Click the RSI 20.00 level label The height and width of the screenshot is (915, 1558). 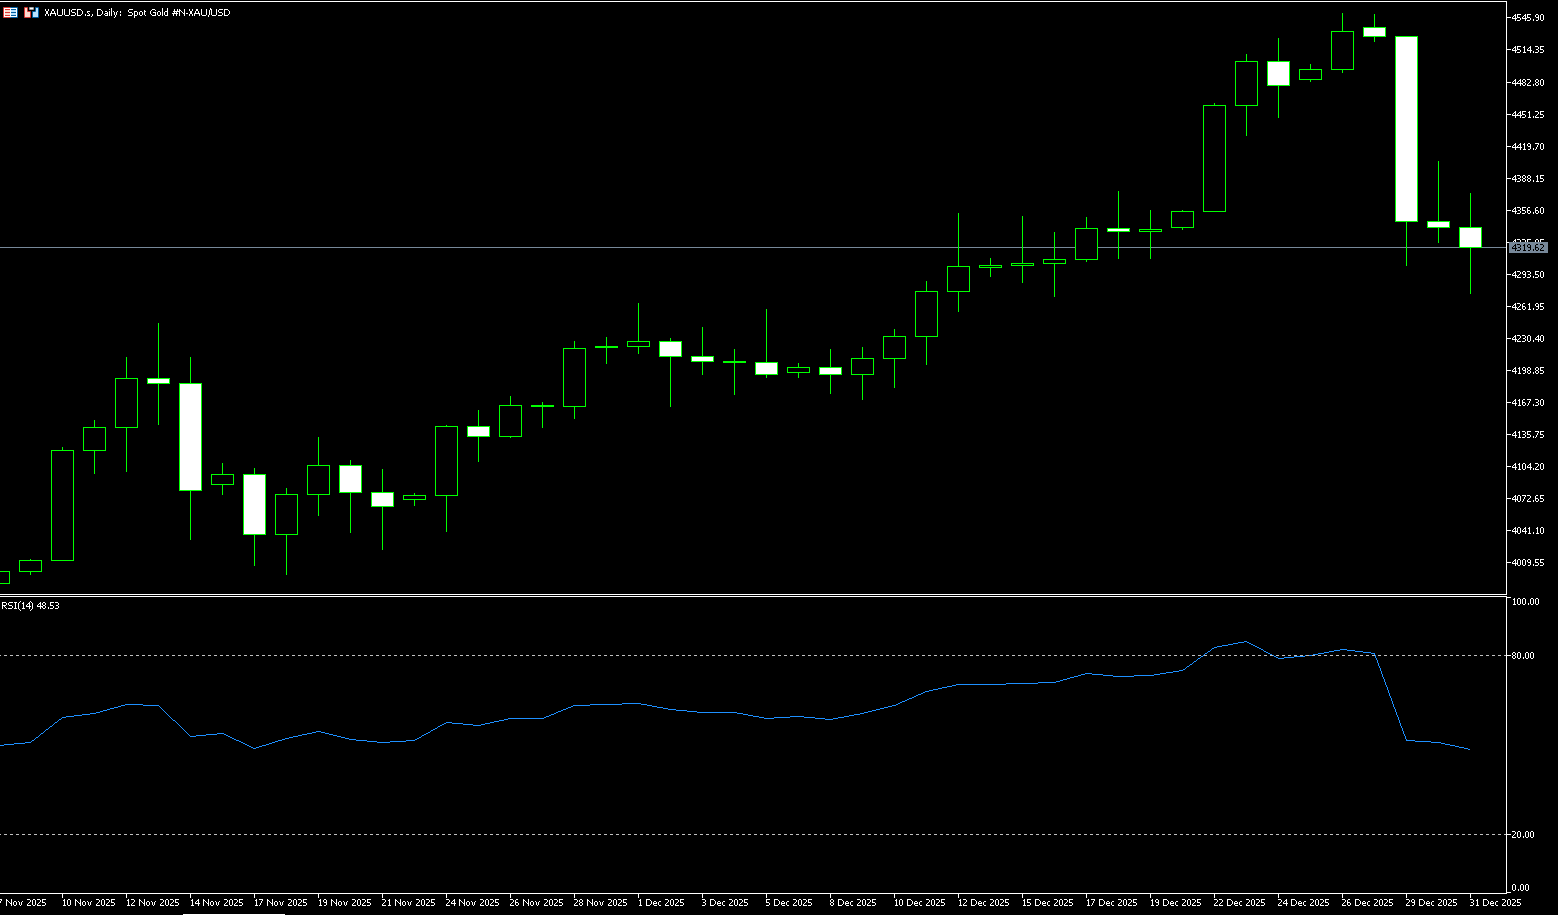tap(1523, 835)
